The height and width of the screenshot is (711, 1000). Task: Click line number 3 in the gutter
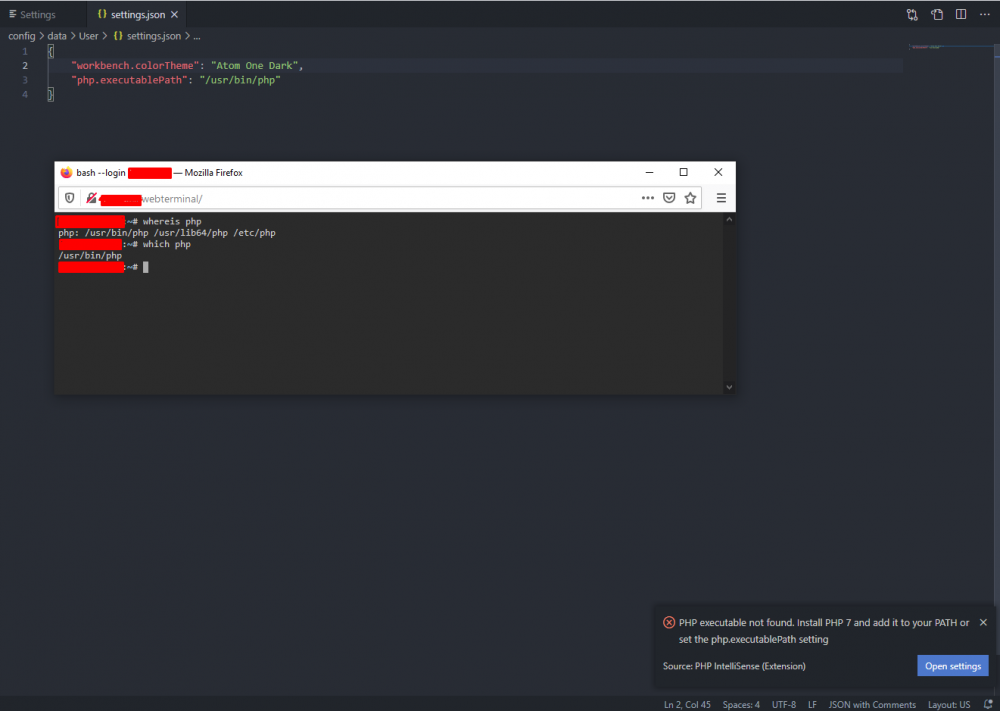tap(25, 80)
